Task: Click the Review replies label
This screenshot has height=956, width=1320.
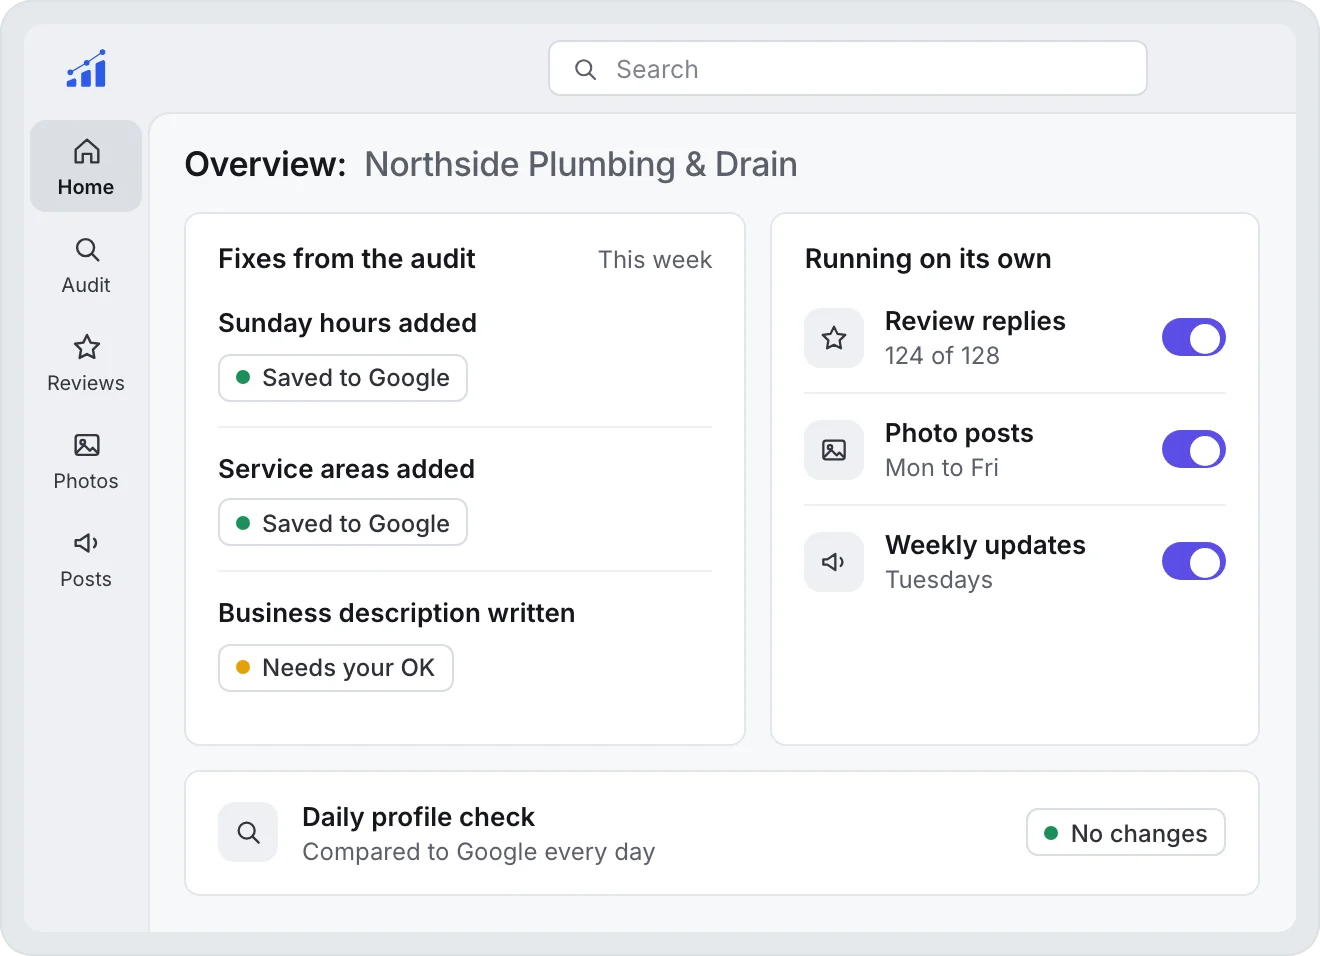Action: pos(975,321)
